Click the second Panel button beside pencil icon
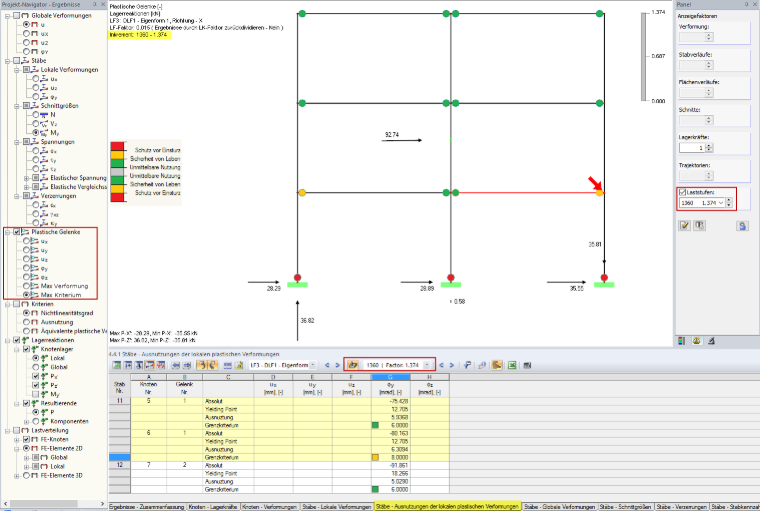This screenshot has height=511, width=760. pyautogui.click(x=699, y=225)
